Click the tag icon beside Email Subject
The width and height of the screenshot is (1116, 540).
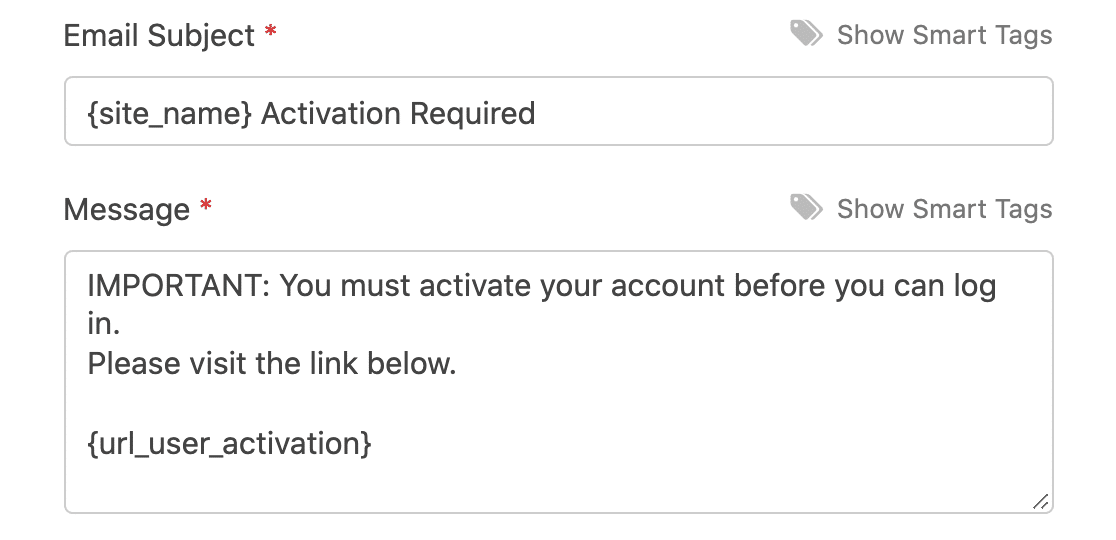pos(806,34)
